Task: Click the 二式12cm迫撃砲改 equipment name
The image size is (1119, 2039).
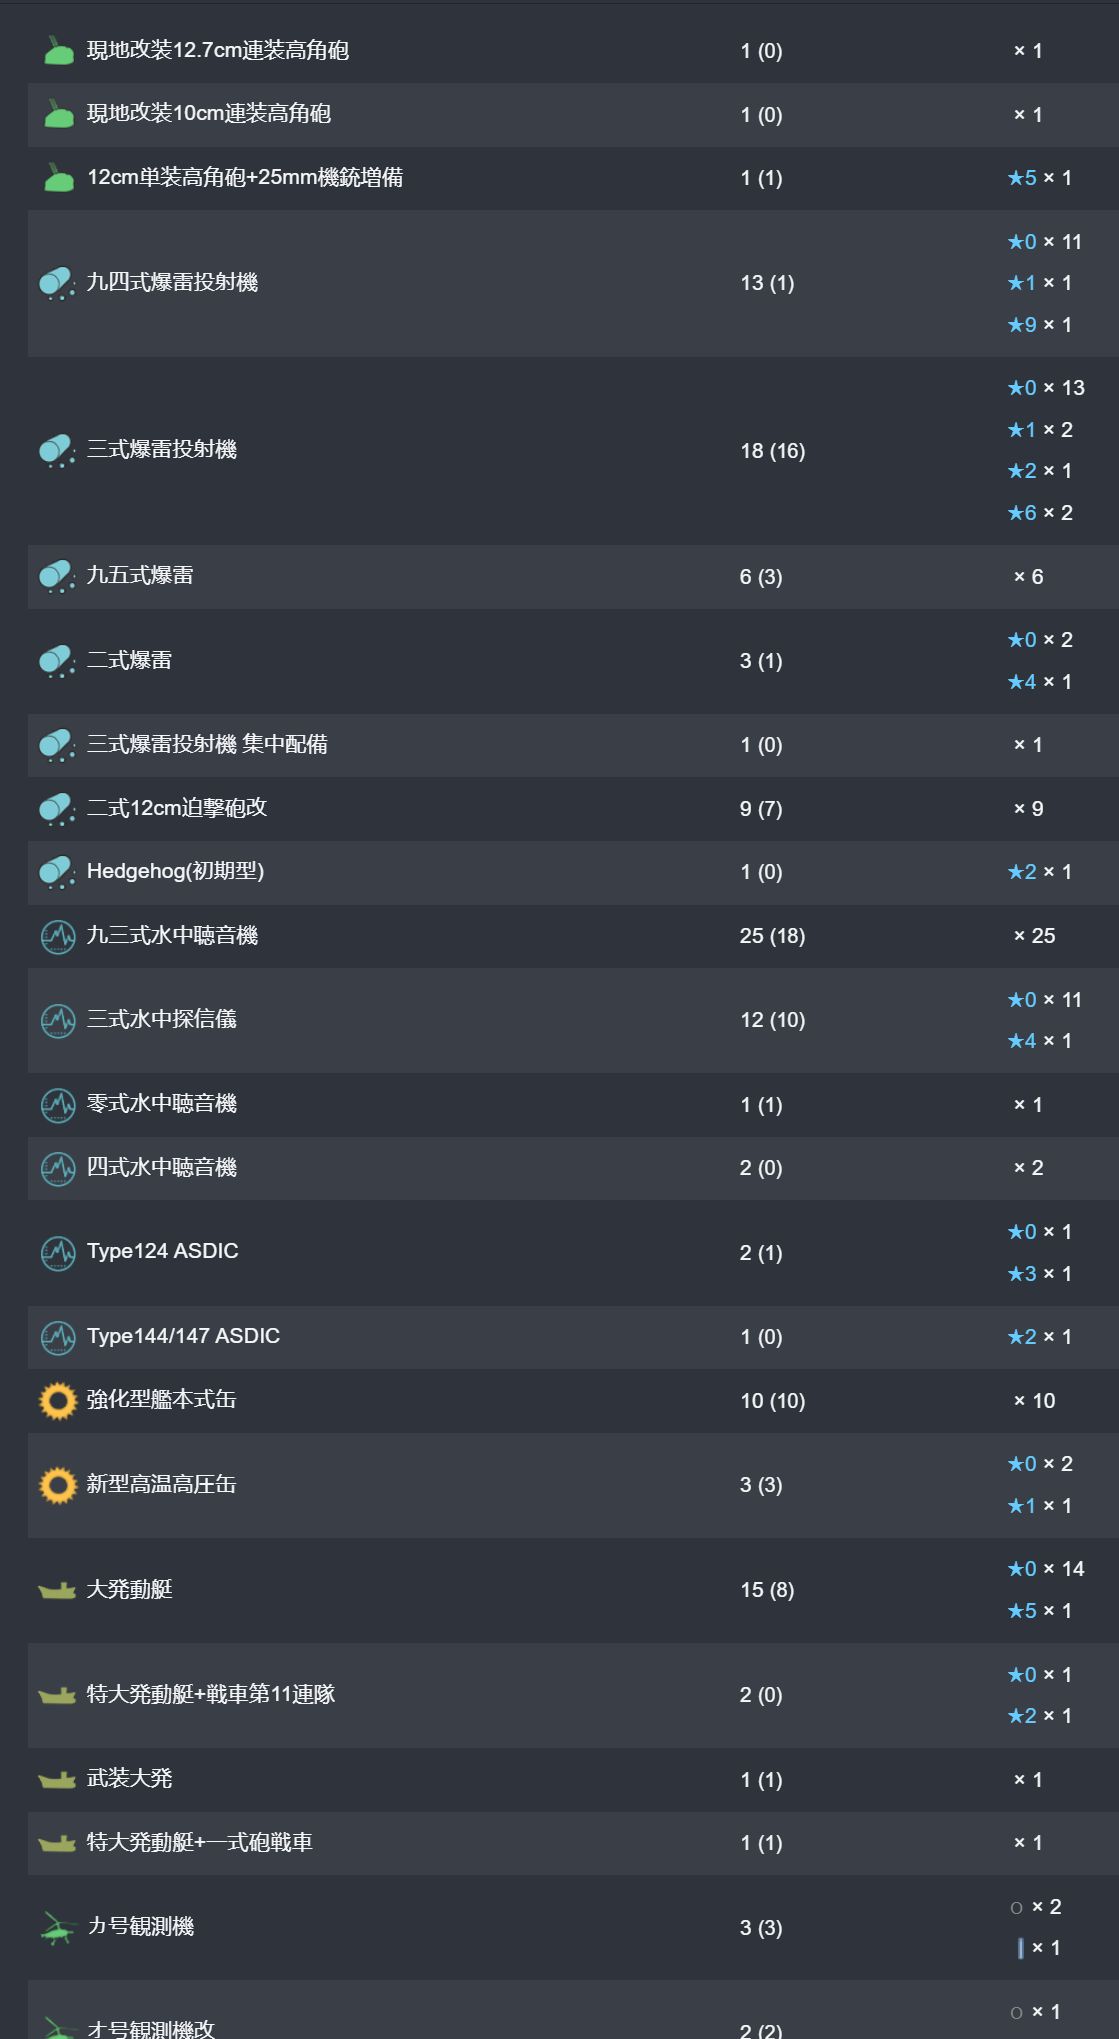Action: (x=177, y=808)
